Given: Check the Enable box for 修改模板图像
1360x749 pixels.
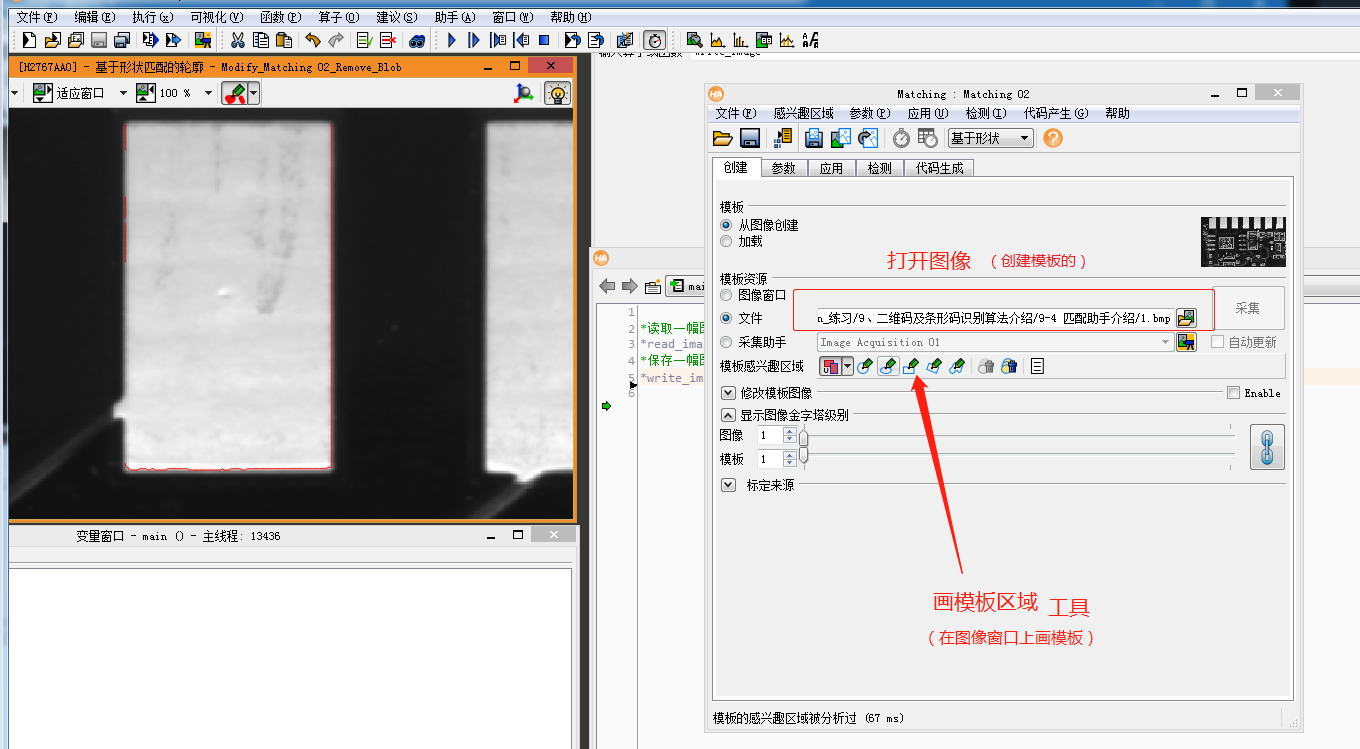Looking at the screenshot, I should (x=1233, y=392).
